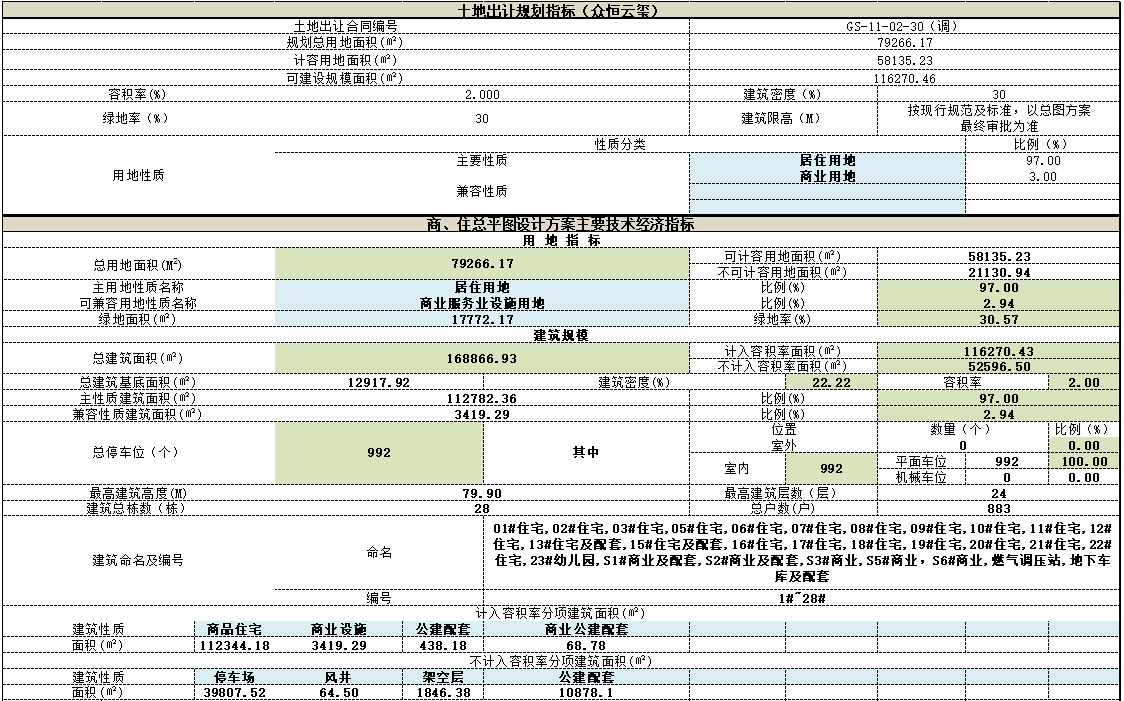Select the total parking spaces 992 cell
Viewport: 1124px width, 701px height.
(x=378, y=452)
